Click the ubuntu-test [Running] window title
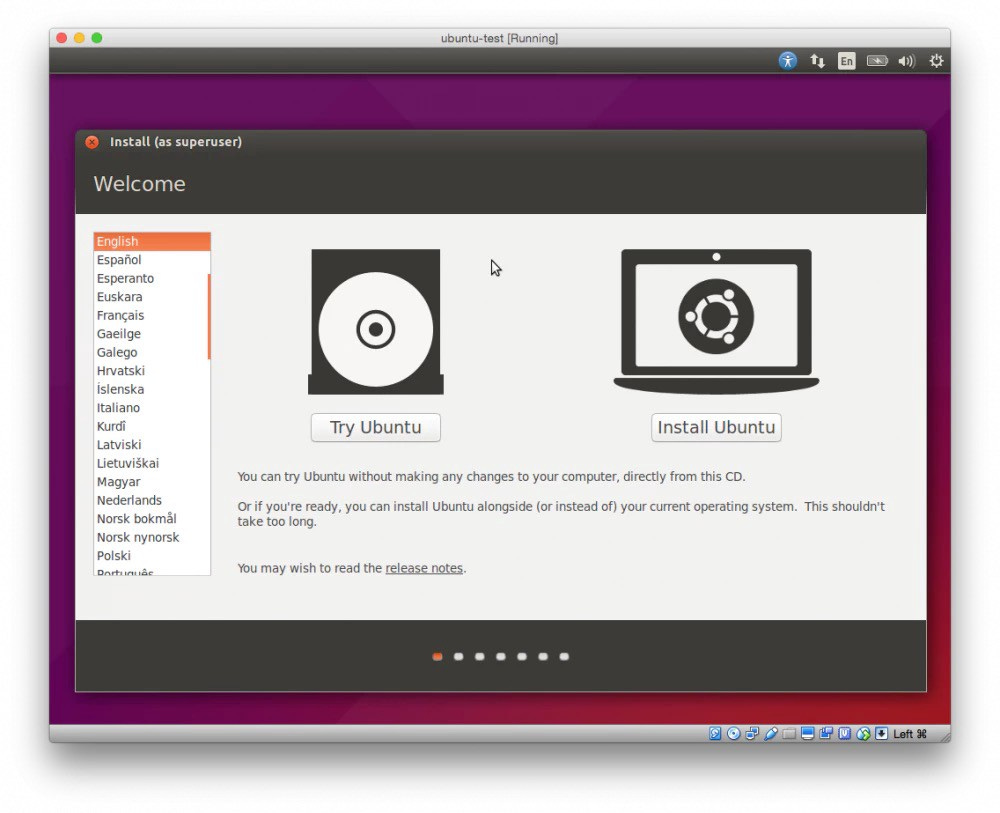Image resolution: width=1000 pixels, height=813 pixels. pyautogui.click(x=499, y=38)
